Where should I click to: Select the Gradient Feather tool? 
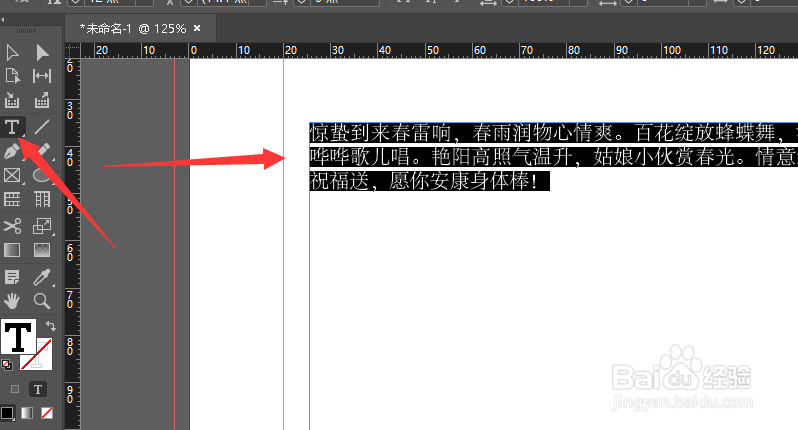42,250
